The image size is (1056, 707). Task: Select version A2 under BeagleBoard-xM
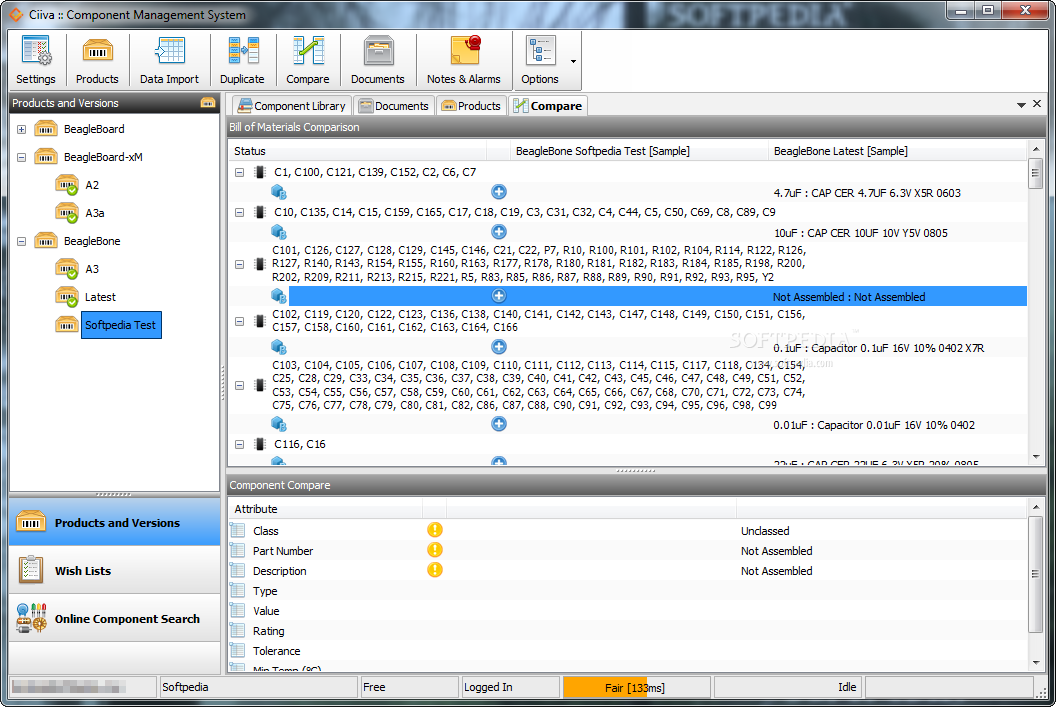(x=92, y=185)
